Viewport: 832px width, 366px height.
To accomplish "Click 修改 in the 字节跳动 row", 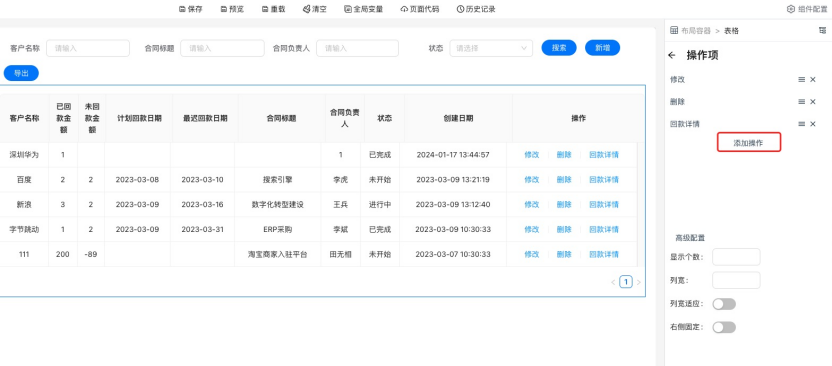I will (x=532, y=230).
